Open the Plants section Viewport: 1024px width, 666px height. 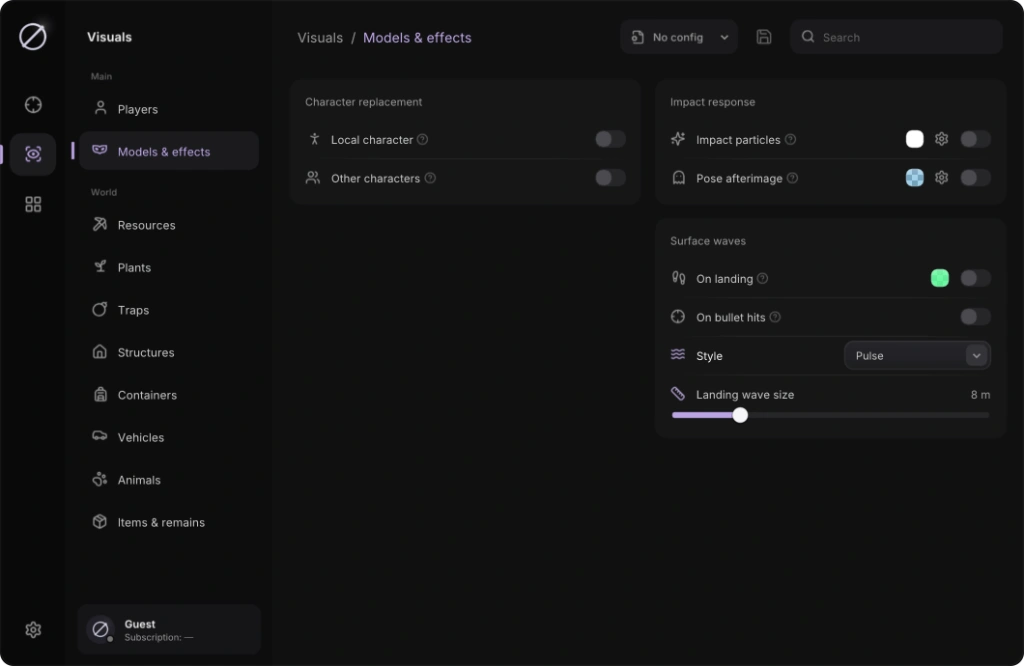click(169, 268)
